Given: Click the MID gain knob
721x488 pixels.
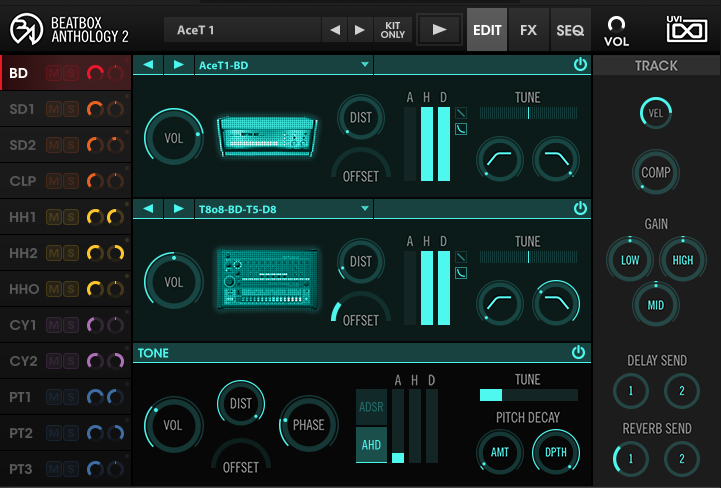Looking at the screenshot, I should pos(656,305).
